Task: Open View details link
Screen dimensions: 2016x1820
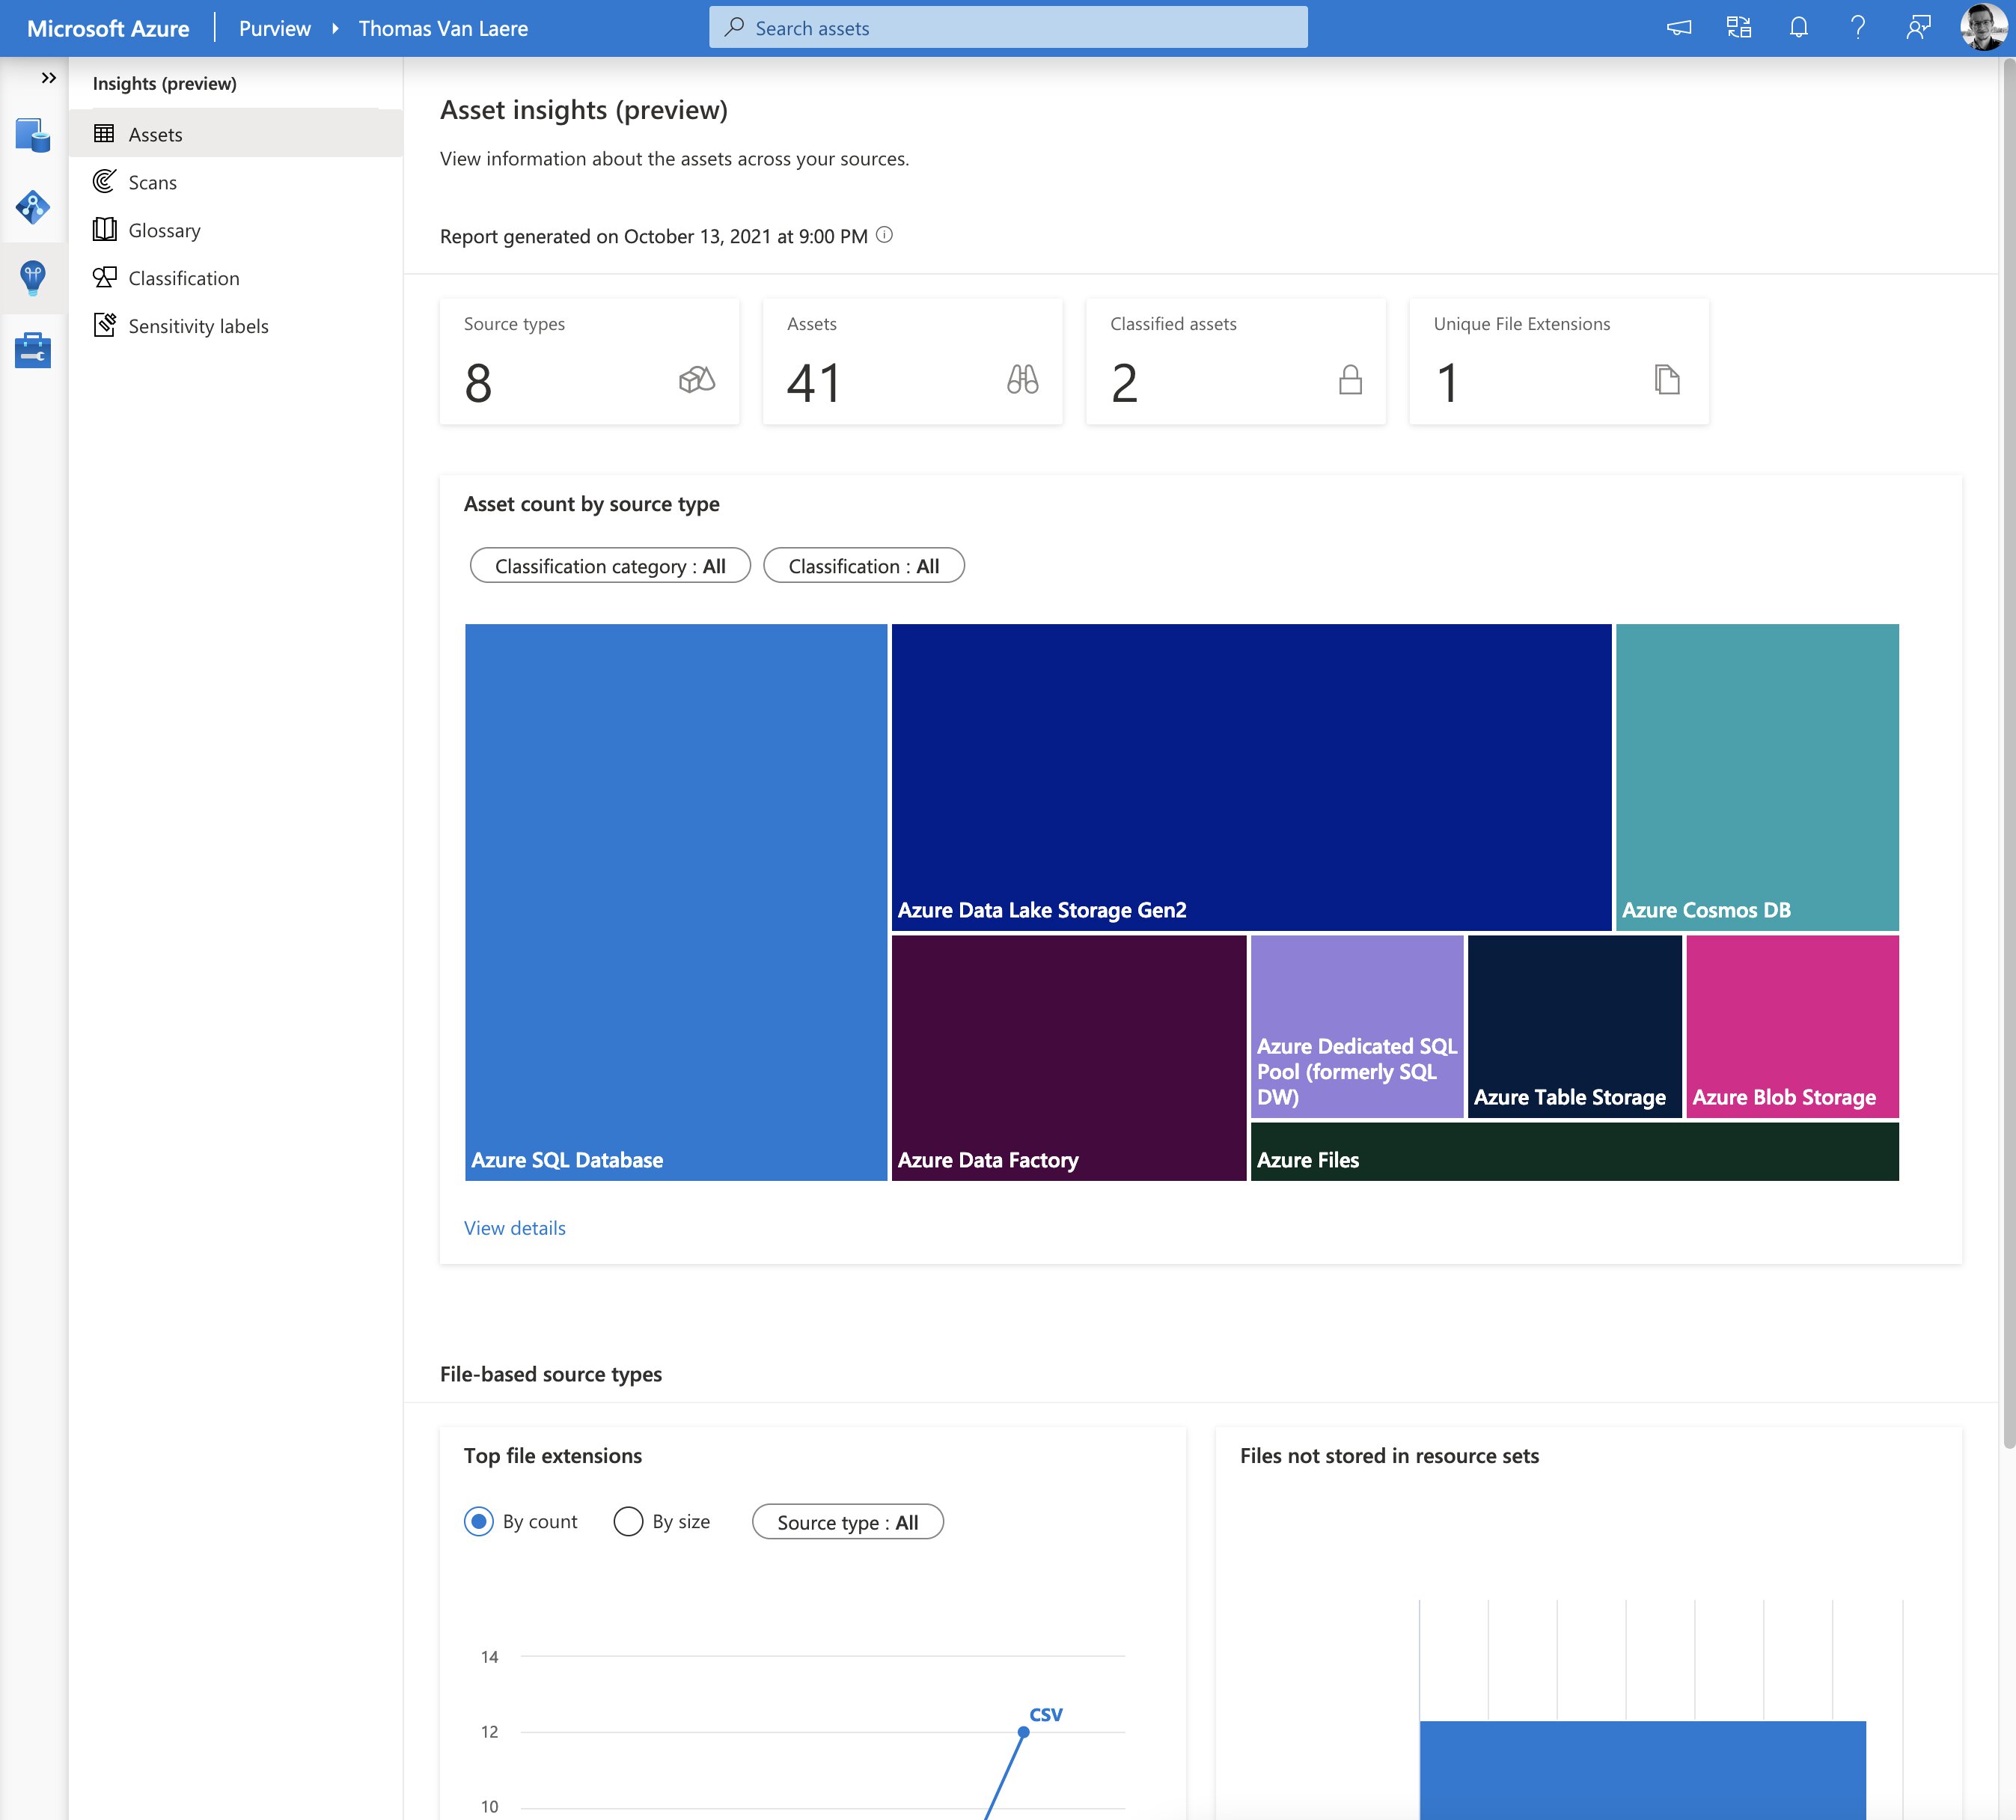Action: pos(514,1227)
